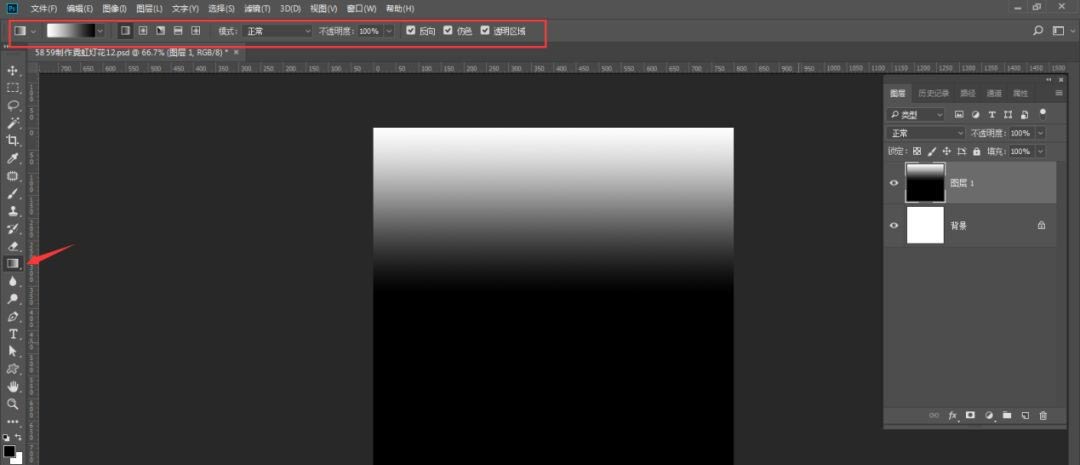This screenshot has width=1080, height=465.
Task: Create a new layer
Action: [1025, 415]
